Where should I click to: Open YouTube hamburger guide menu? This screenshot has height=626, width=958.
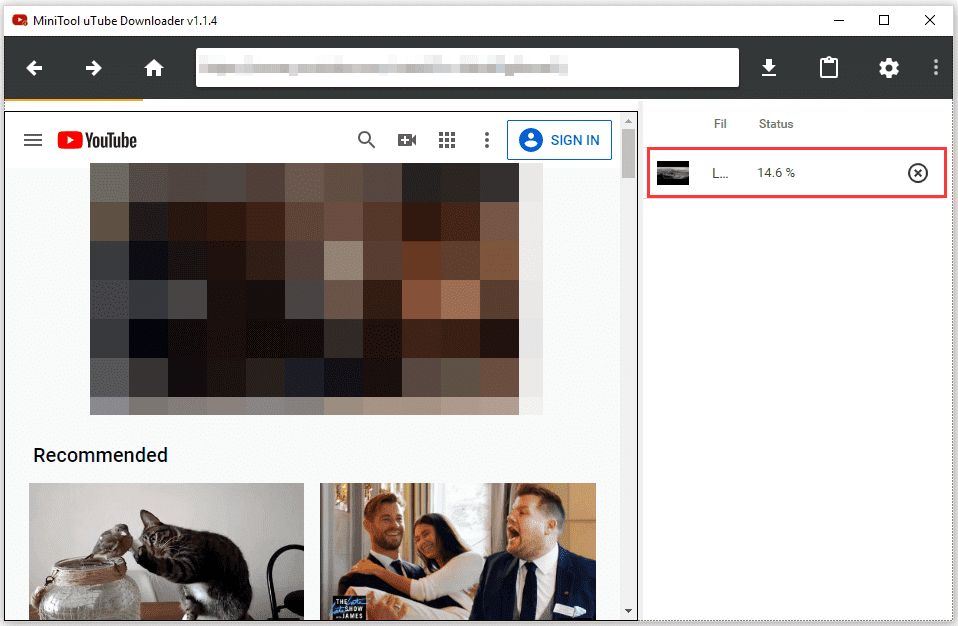coord(33,140)
